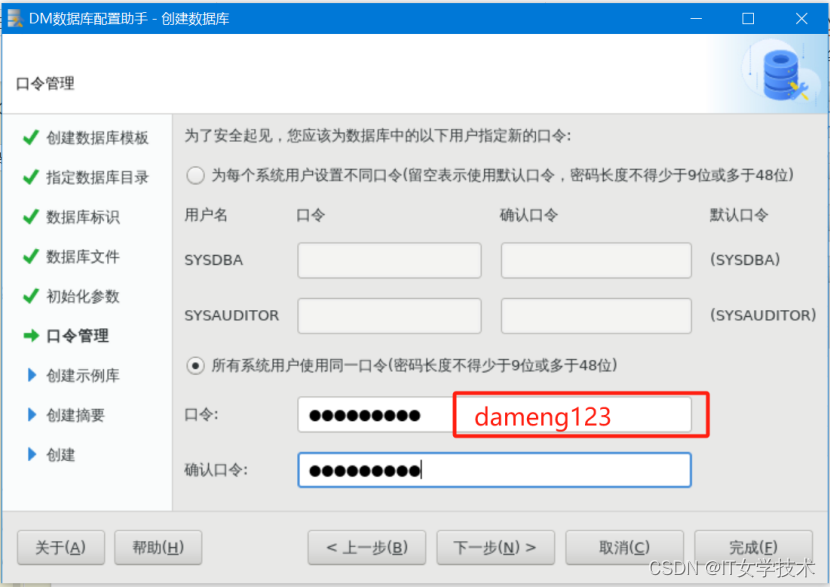This screenshot has height=587, width=831.
Task: Click the DM app icon in the title bar
Action: (15, 17)
